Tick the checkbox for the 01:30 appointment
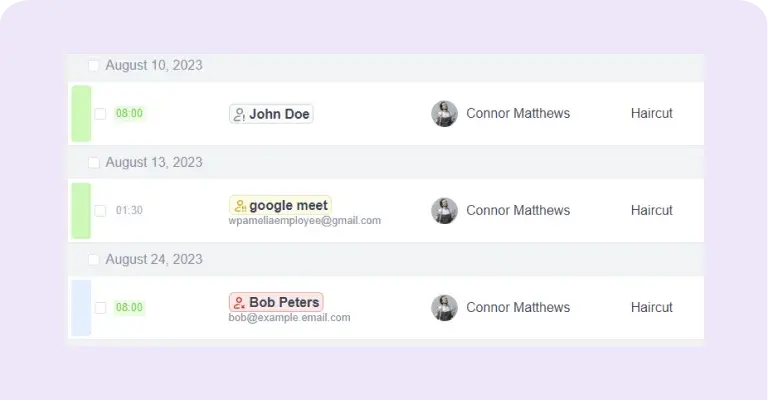This screenshot has width=768, height=400. 100,211
